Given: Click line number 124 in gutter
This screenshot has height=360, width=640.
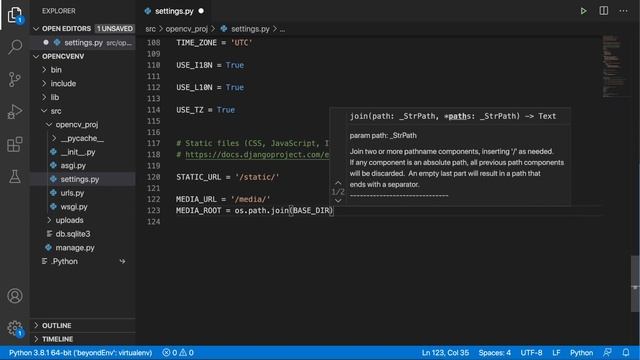Looking at the screenshot, I should click(153, 222).
